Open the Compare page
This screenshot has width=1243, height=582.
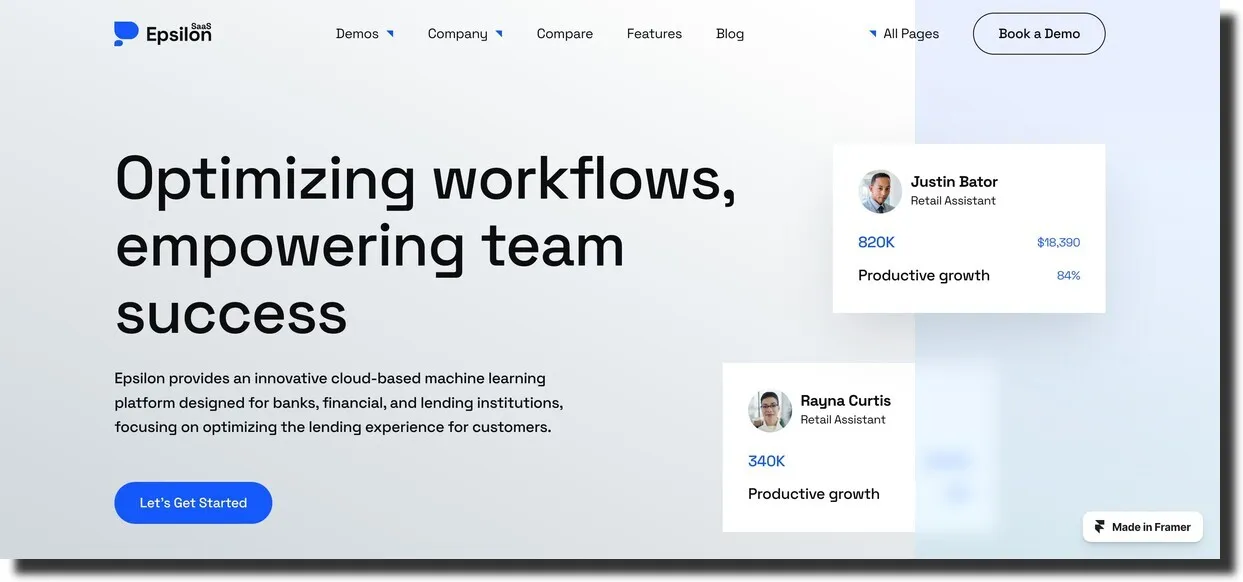coord(565,34)
